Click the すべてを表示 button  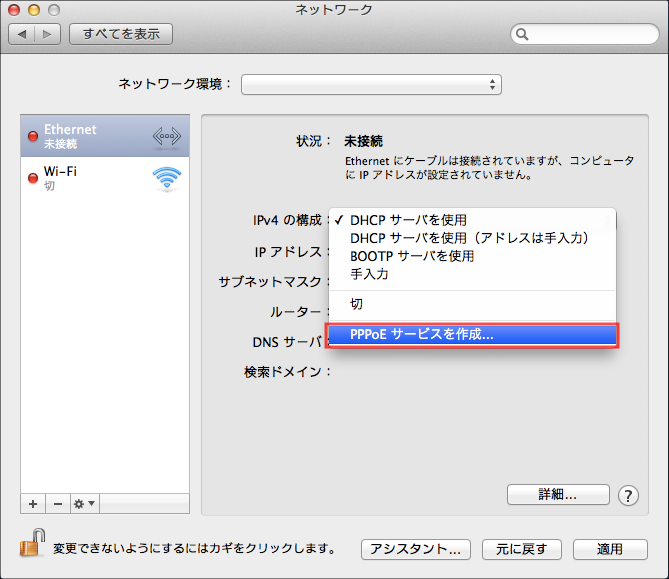click(121, 34)
